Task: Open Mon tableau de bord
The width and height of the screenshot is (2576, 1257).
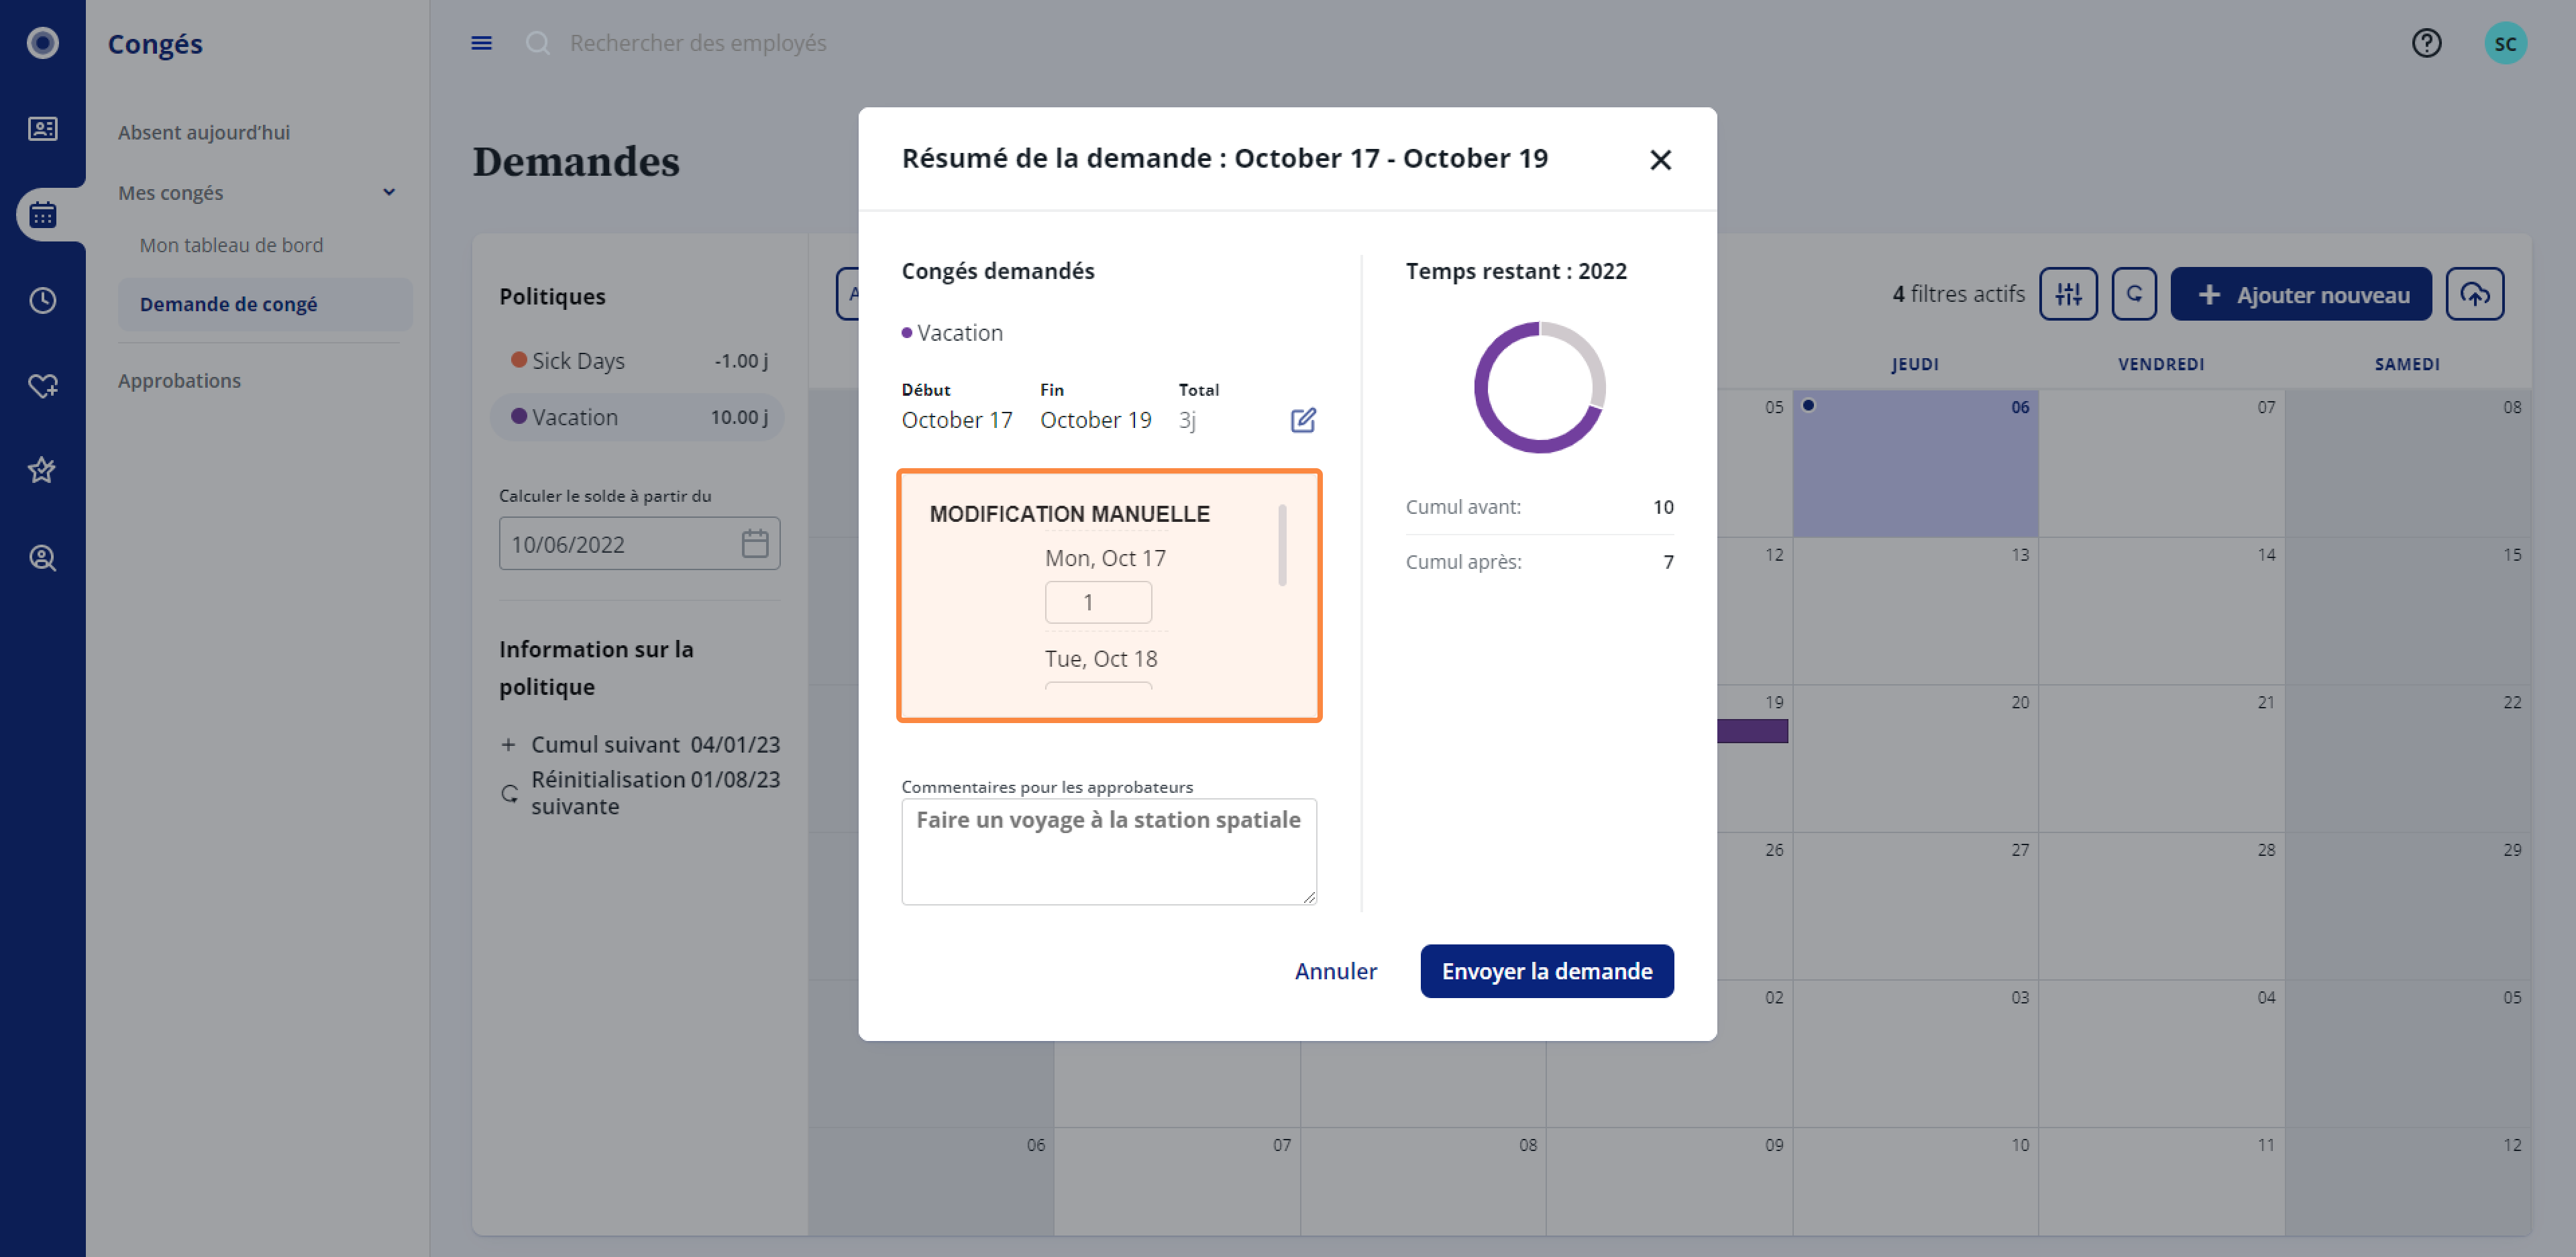Action: click(x=231, y=245)
